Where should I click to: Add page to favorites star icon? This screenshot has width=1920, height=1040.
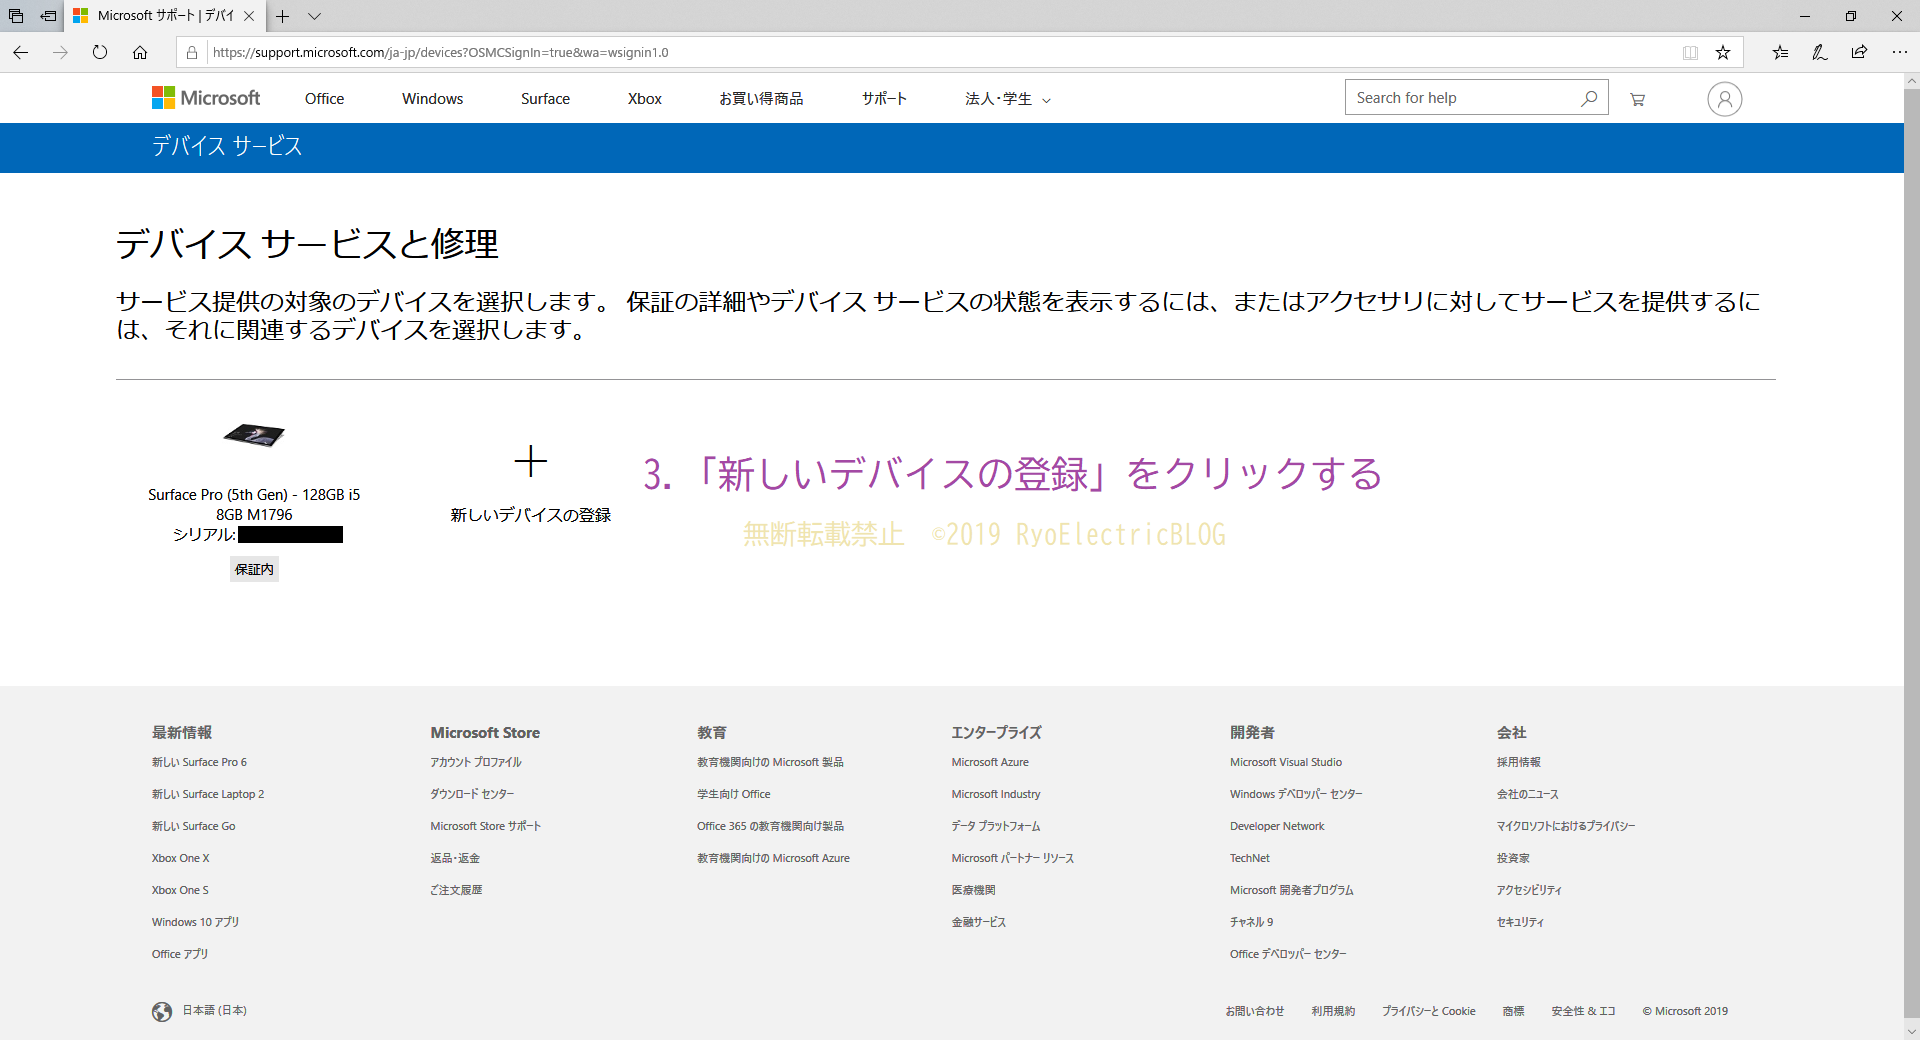click(x=1723, y=52)
